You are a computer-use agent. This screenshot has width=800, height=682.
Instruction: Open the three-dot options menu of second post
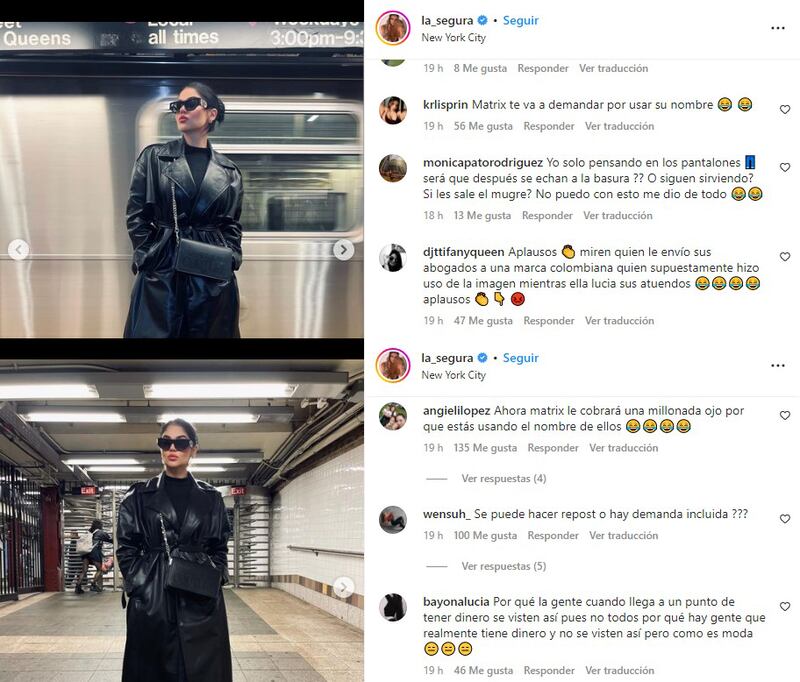pyautogui.click(x=778, y=366)
